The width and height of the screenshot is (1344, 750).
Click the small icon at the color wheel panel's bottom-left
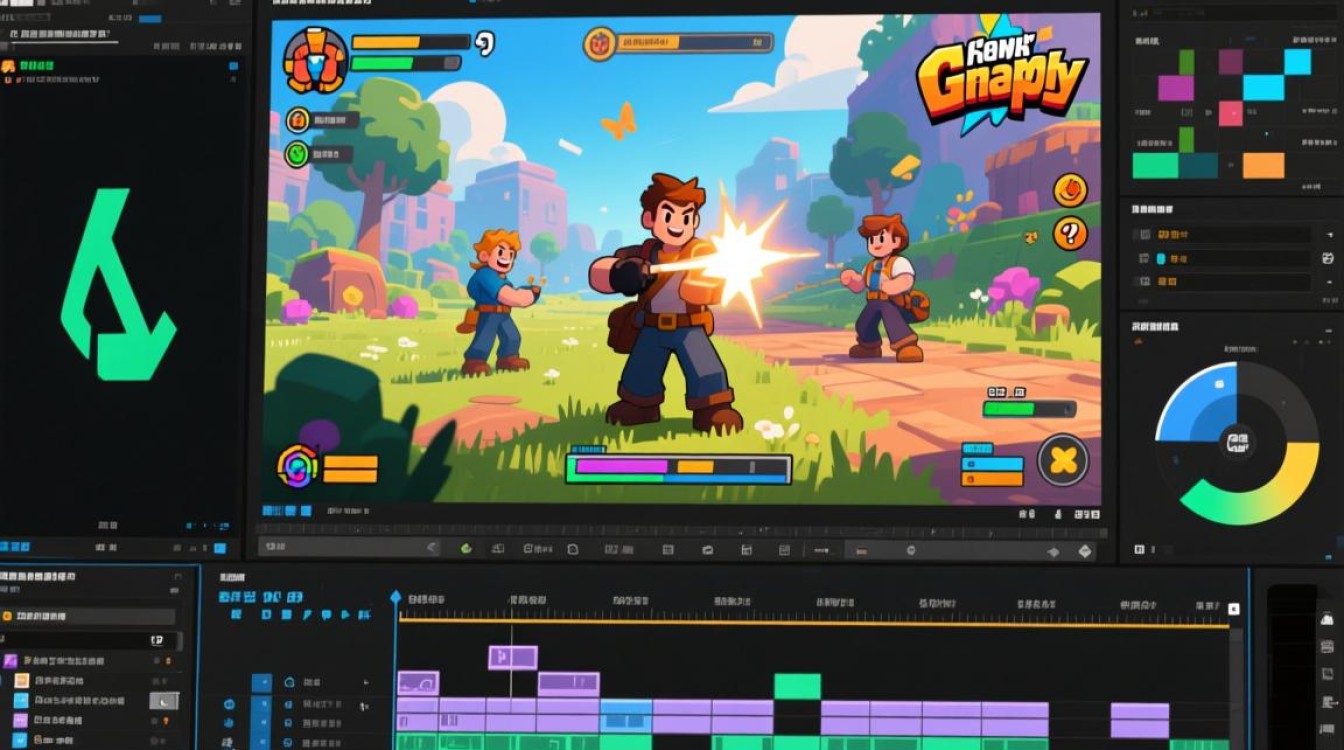1139,549
